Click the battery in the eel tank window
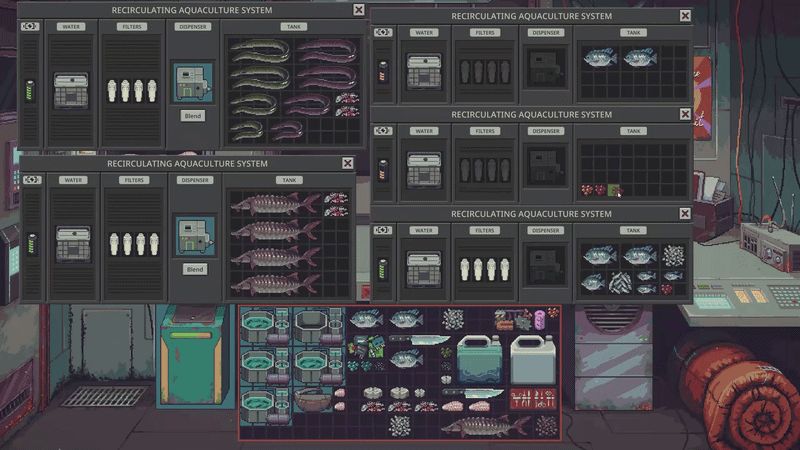Image resolution: width=800 pixels, height=450 pixels. tap(30, 91)
